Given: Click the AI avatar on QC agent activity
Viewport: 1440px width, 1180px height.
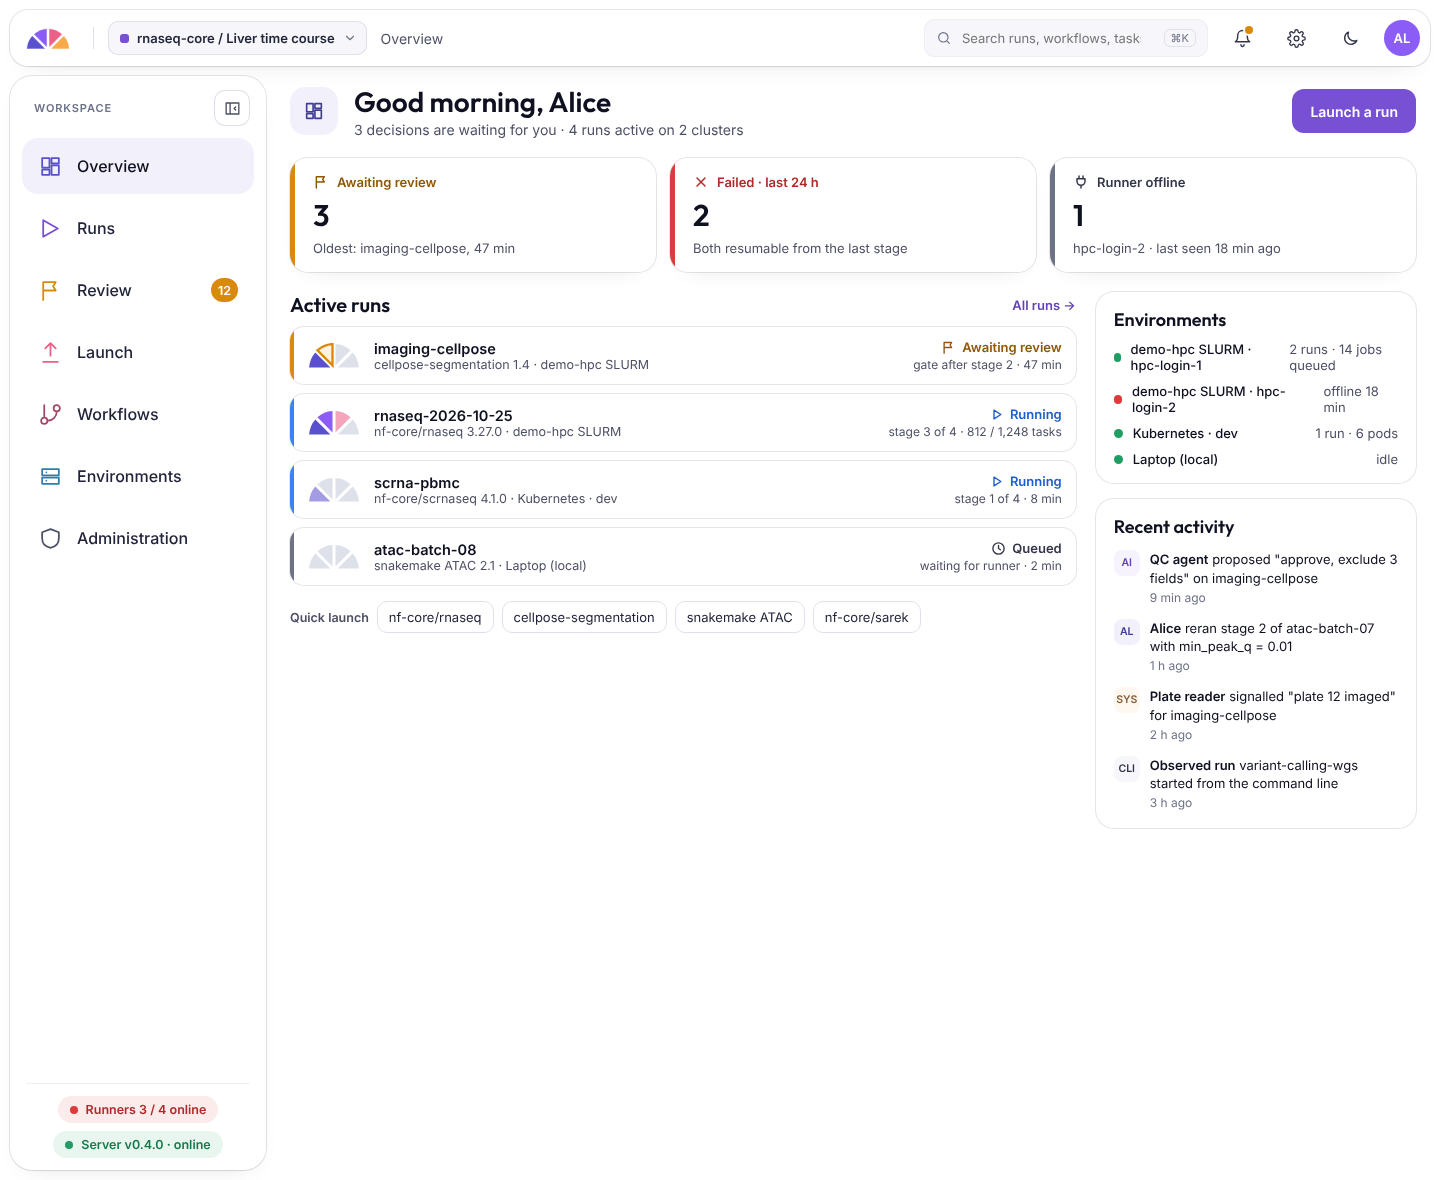Looking at the screenshot, I should point(1127,563).
